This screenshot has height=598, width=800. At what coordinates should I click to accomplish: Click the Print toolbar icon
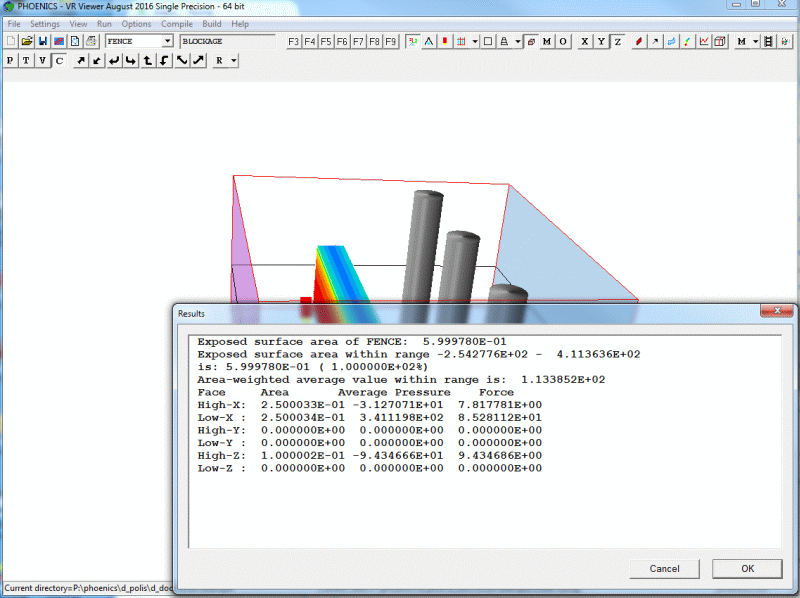pos(90,41)
